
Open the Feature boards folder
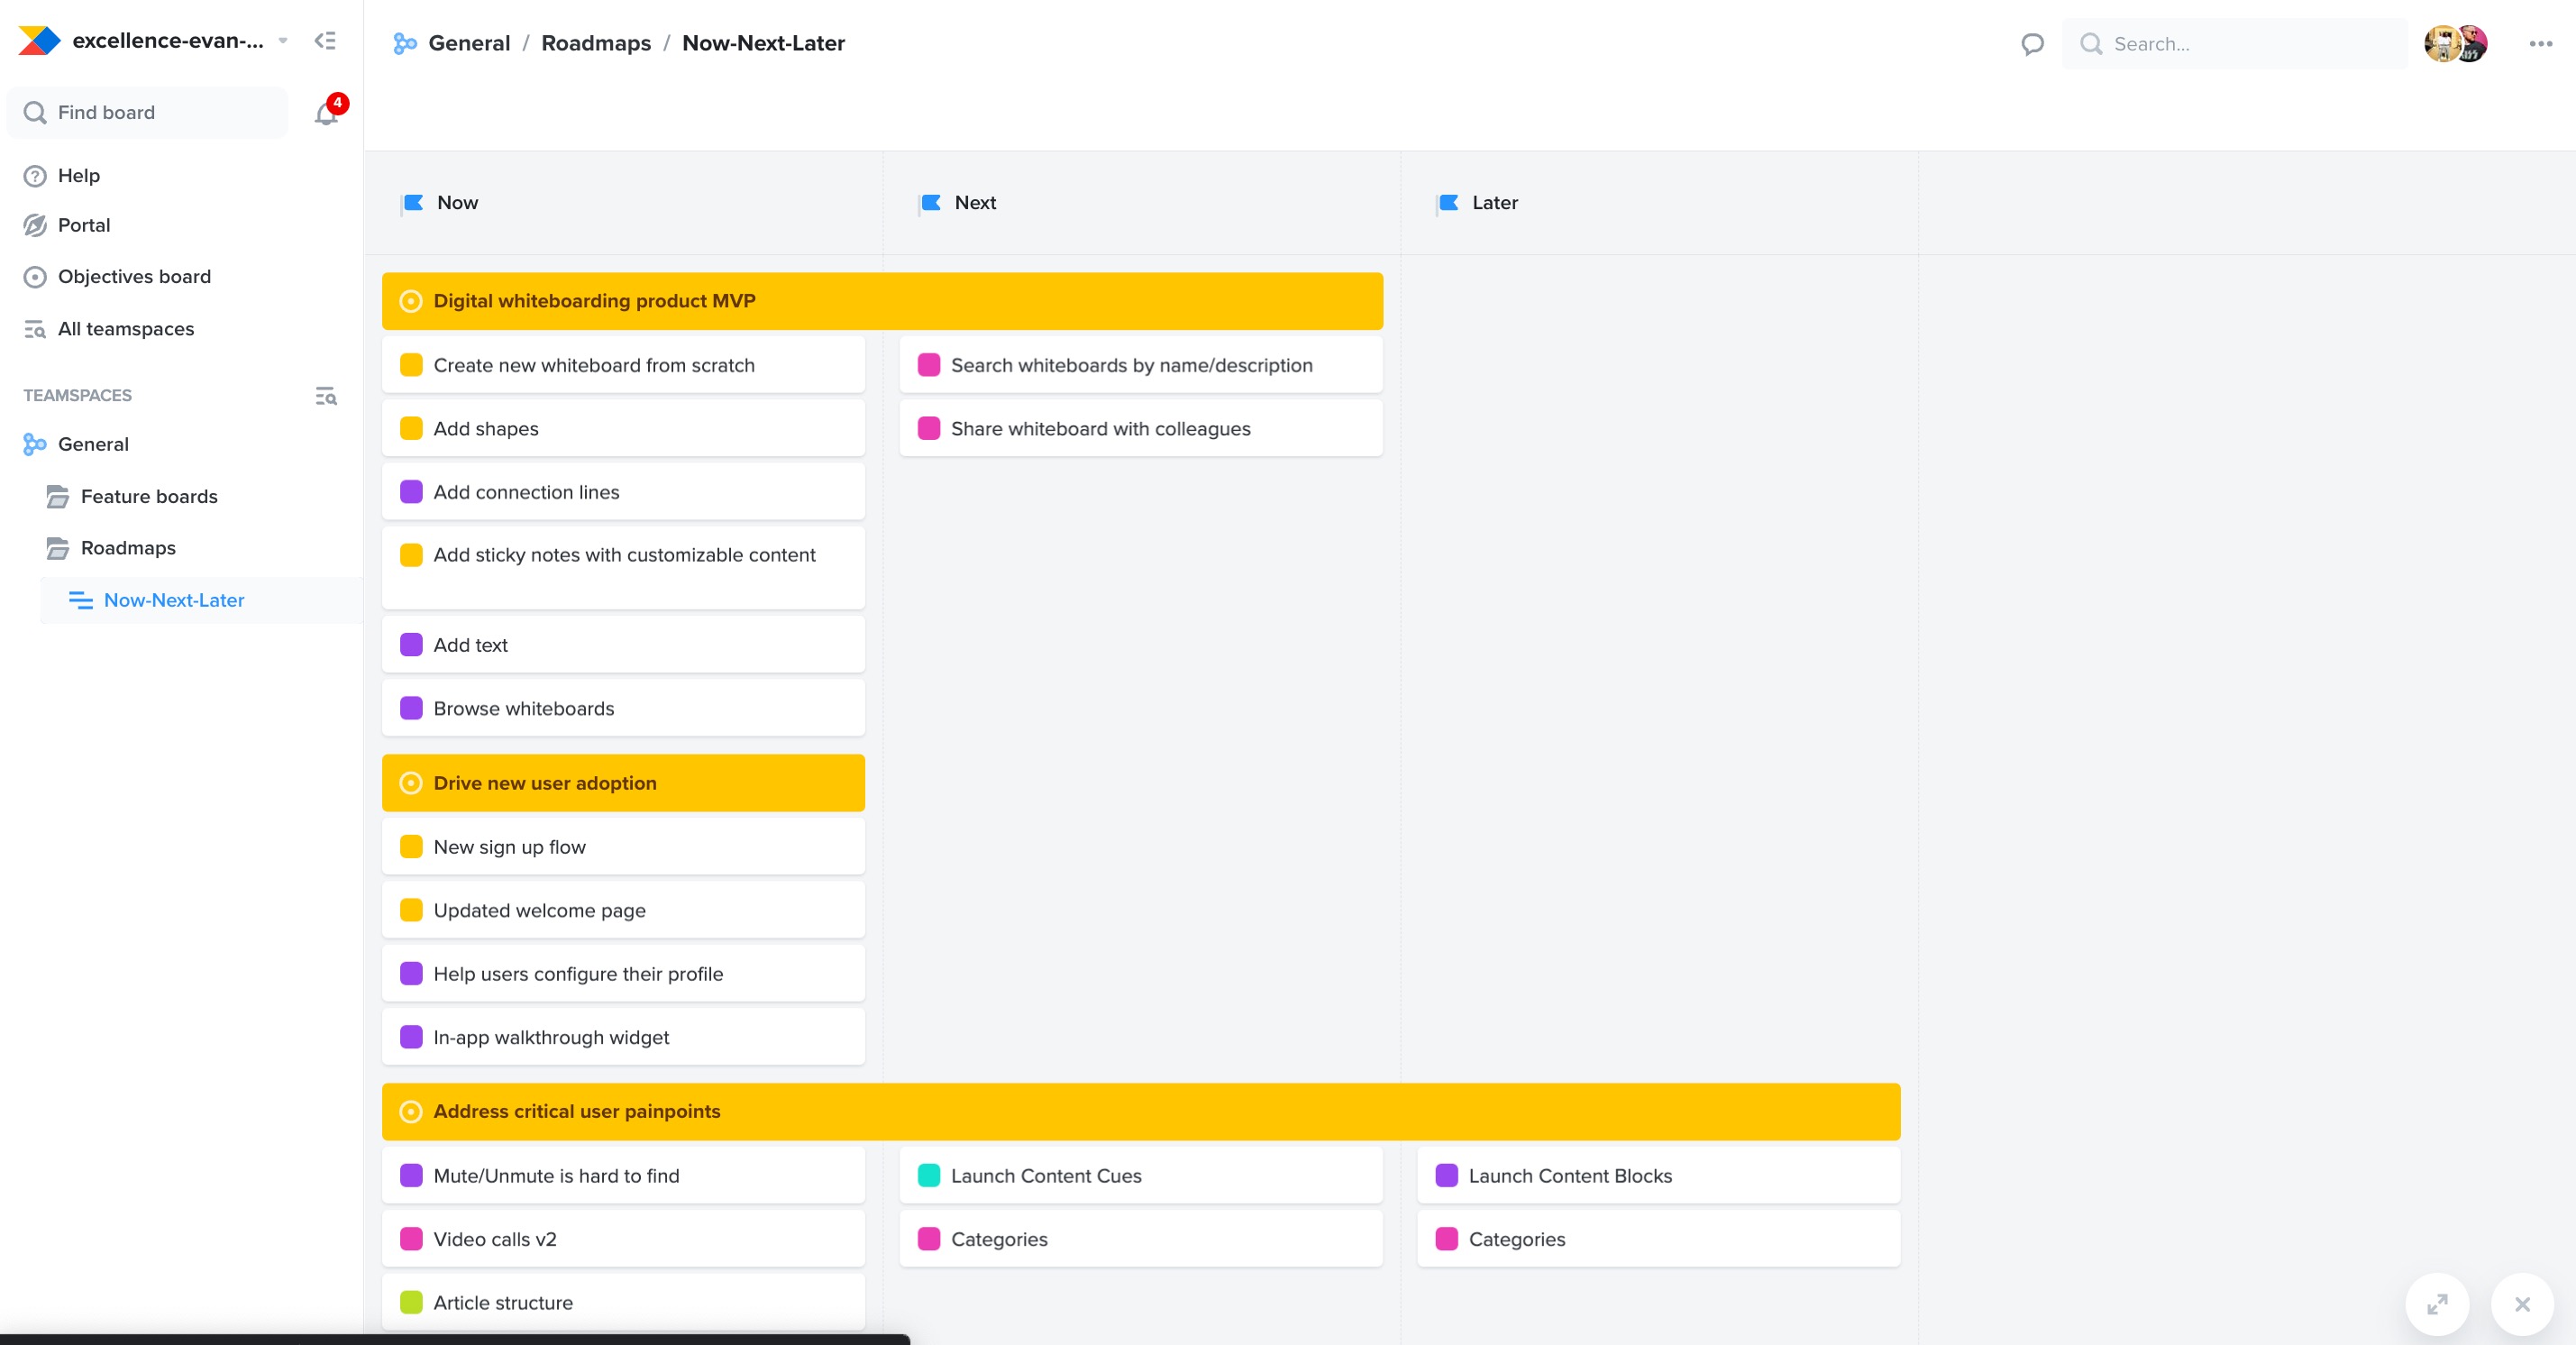[x=149, y=496]
